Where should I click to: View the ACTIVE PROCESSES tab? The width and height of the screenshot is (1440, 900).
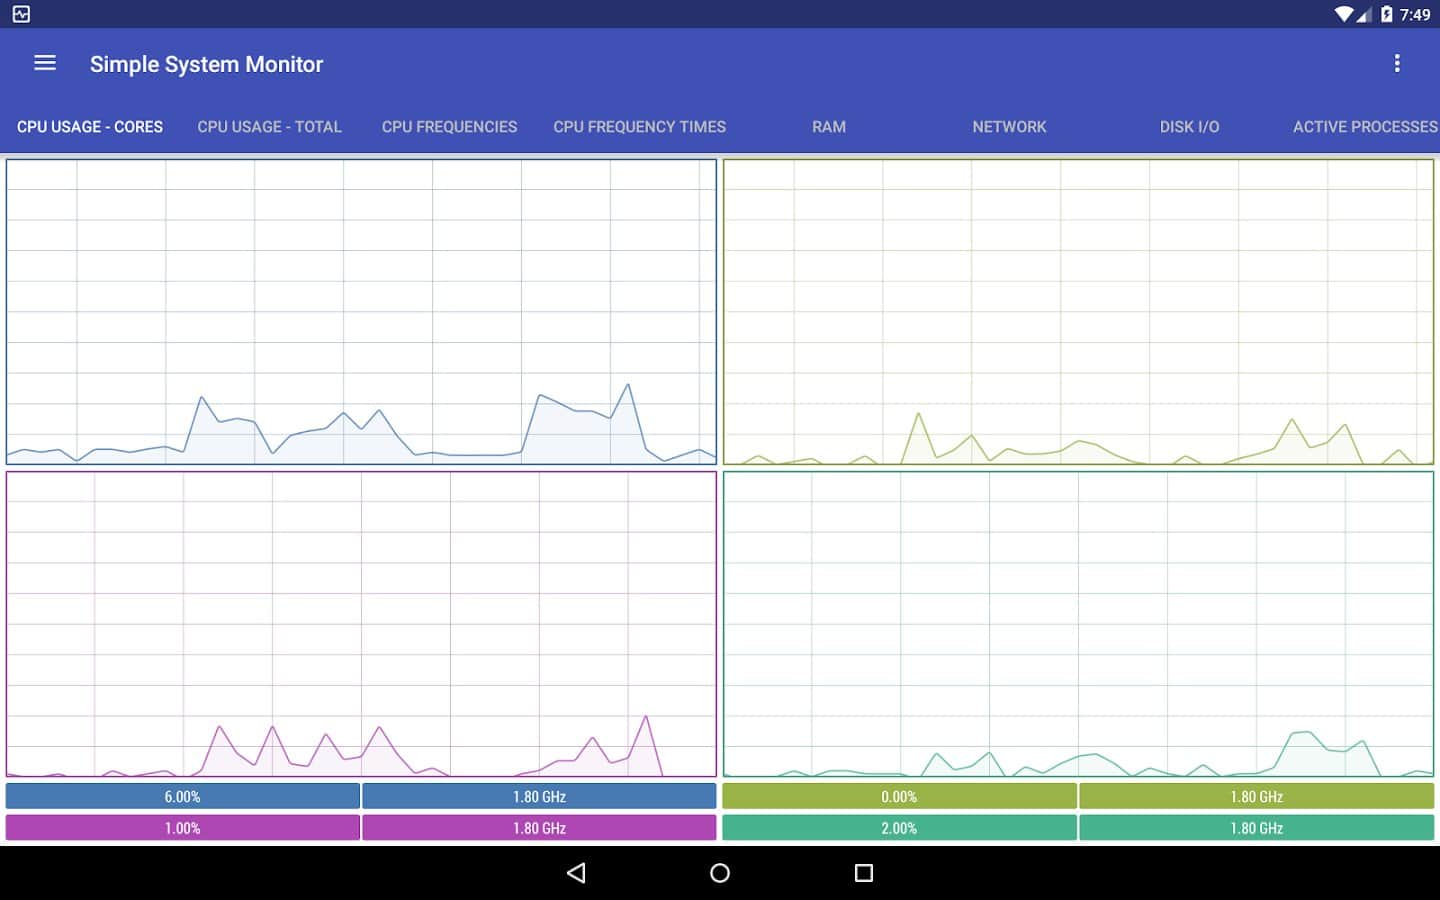pos(1364,127)
